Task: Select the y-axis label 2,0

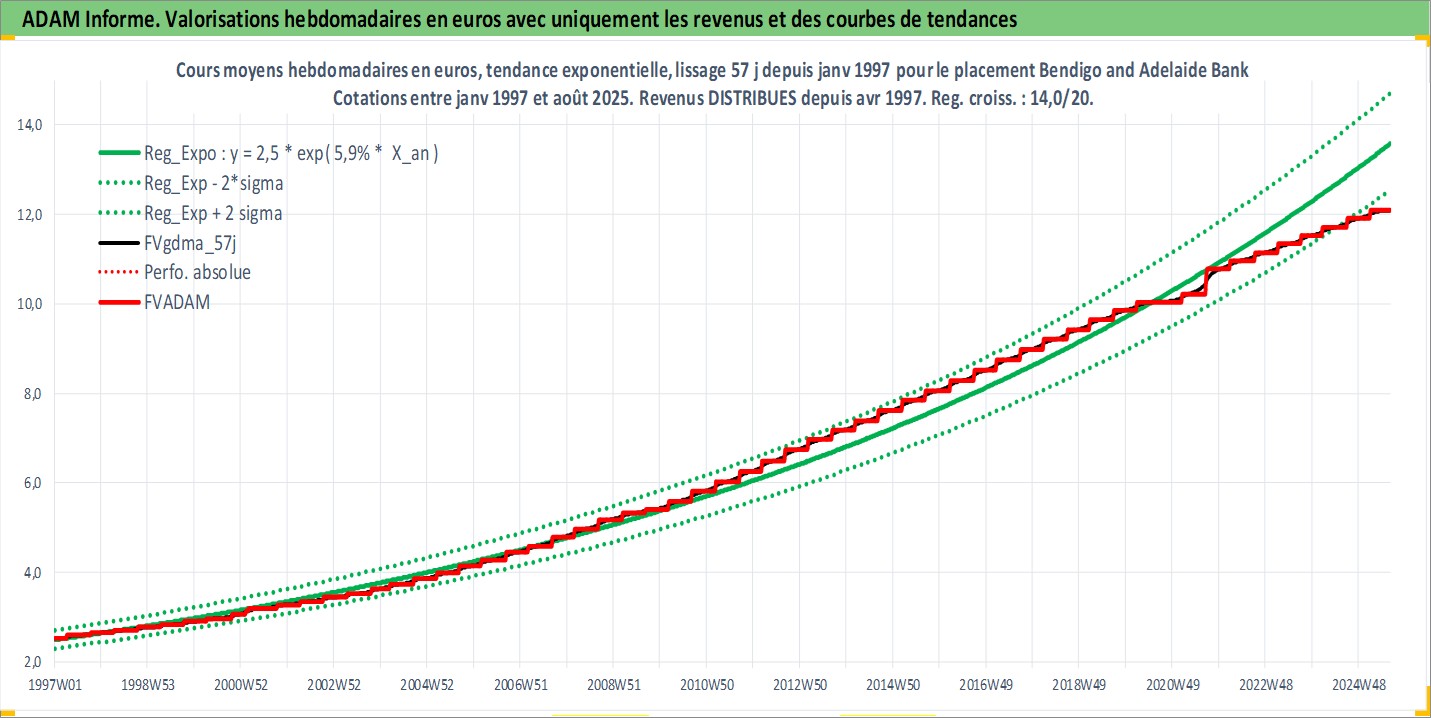Action: tap(32, 662)
